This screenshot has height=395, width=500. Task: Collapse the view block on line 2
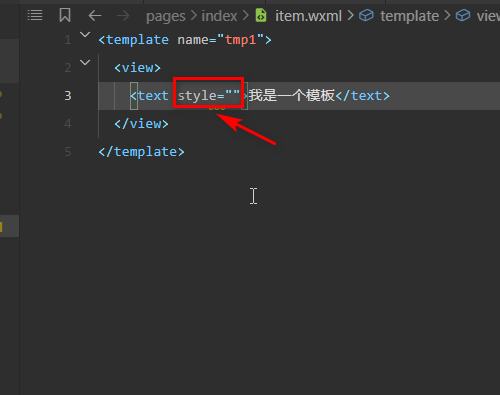click(85, 62)
